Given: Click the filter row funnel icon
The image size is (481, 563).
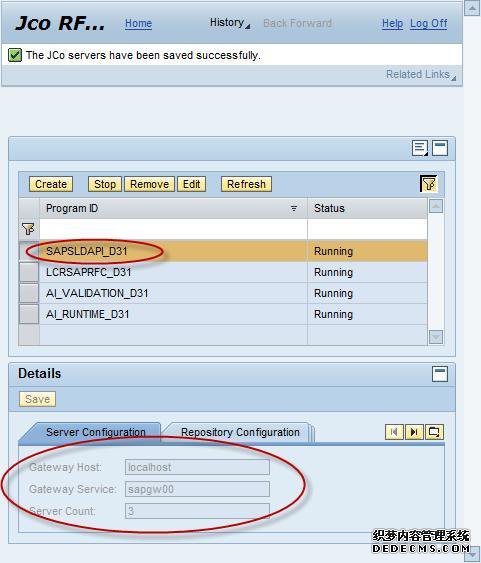Looking at the screenshot, I should (28, 229).
